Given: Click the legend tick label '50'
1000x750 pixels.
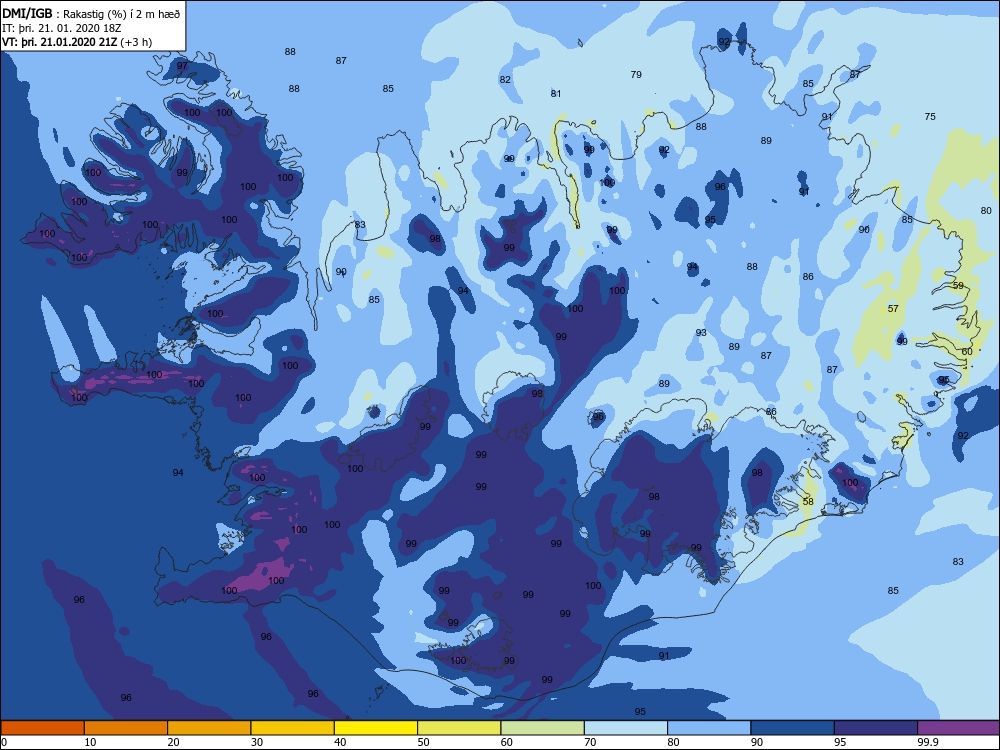Looking at the screenshot, I should pos(423,742).
